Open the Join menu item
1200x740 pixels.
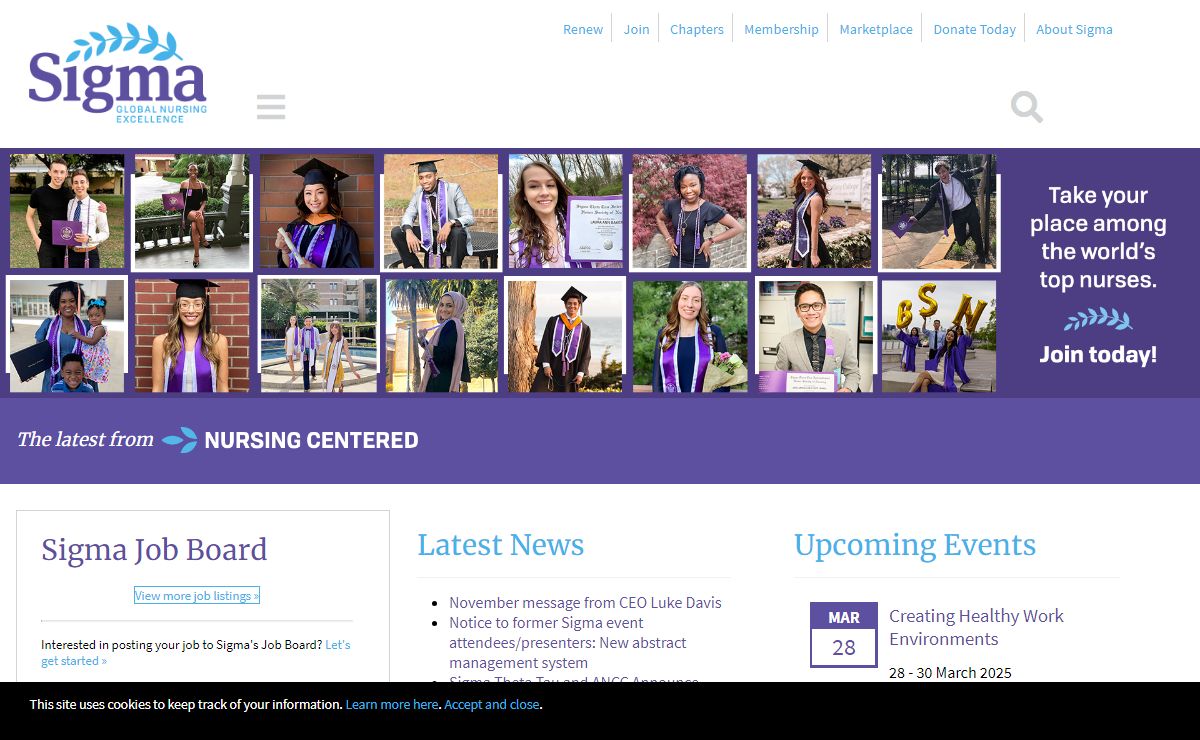click(637, 29)
